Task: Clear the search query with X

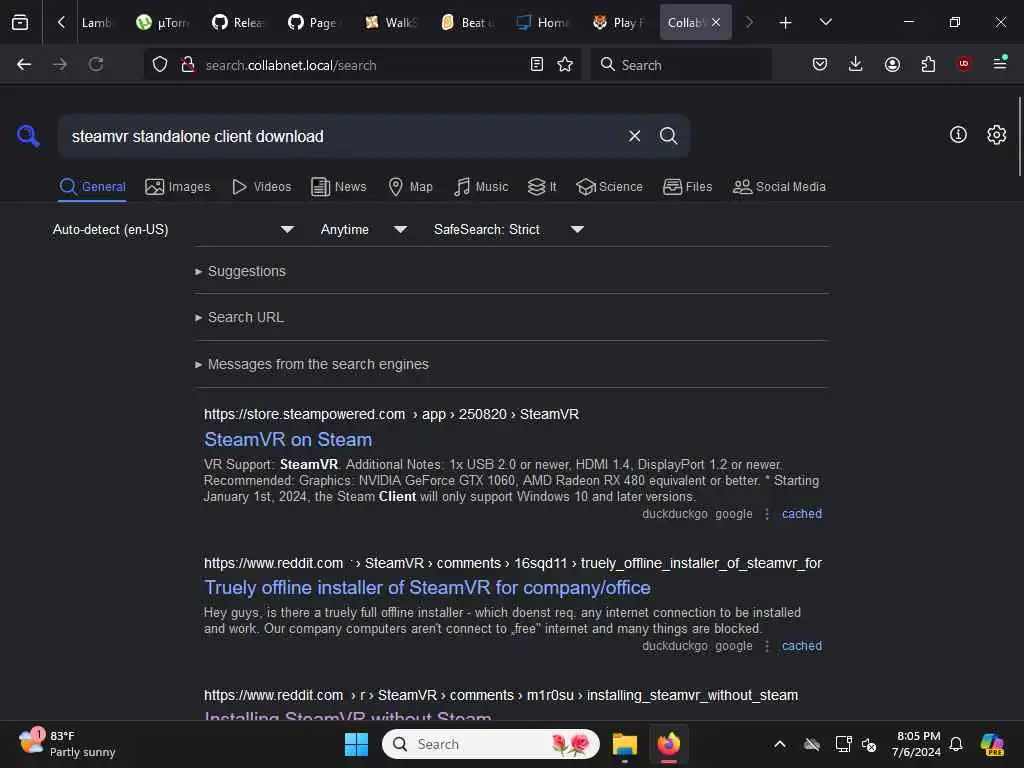Action: tap(634, 136)
